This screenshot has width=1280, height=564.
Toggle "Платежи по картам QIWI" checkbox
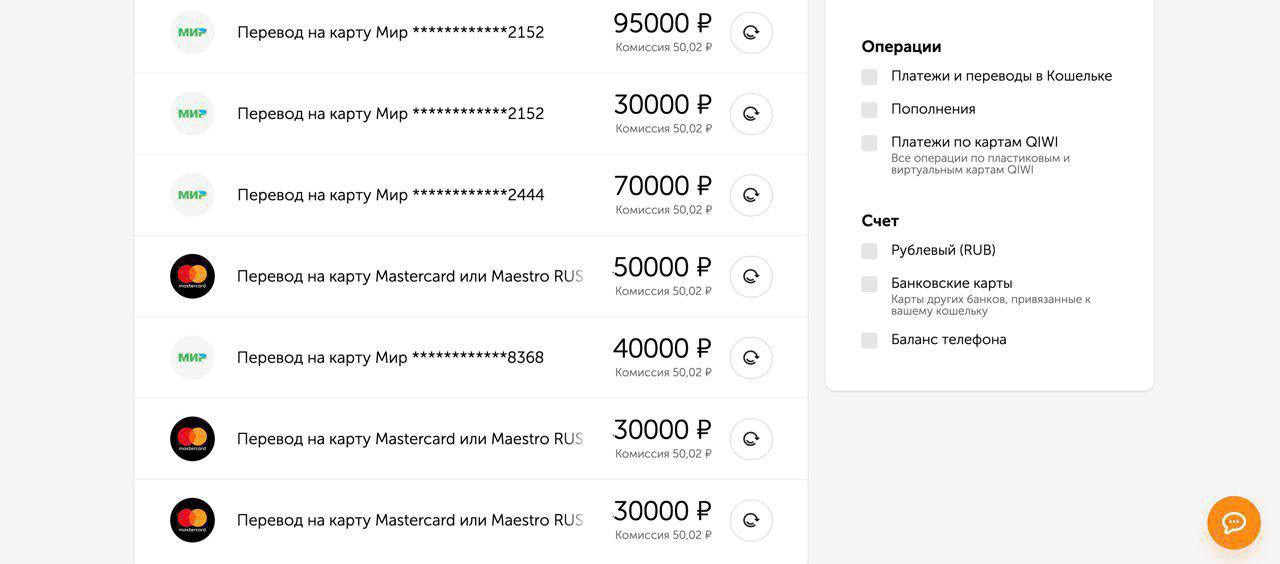click(x=869, y=143)
